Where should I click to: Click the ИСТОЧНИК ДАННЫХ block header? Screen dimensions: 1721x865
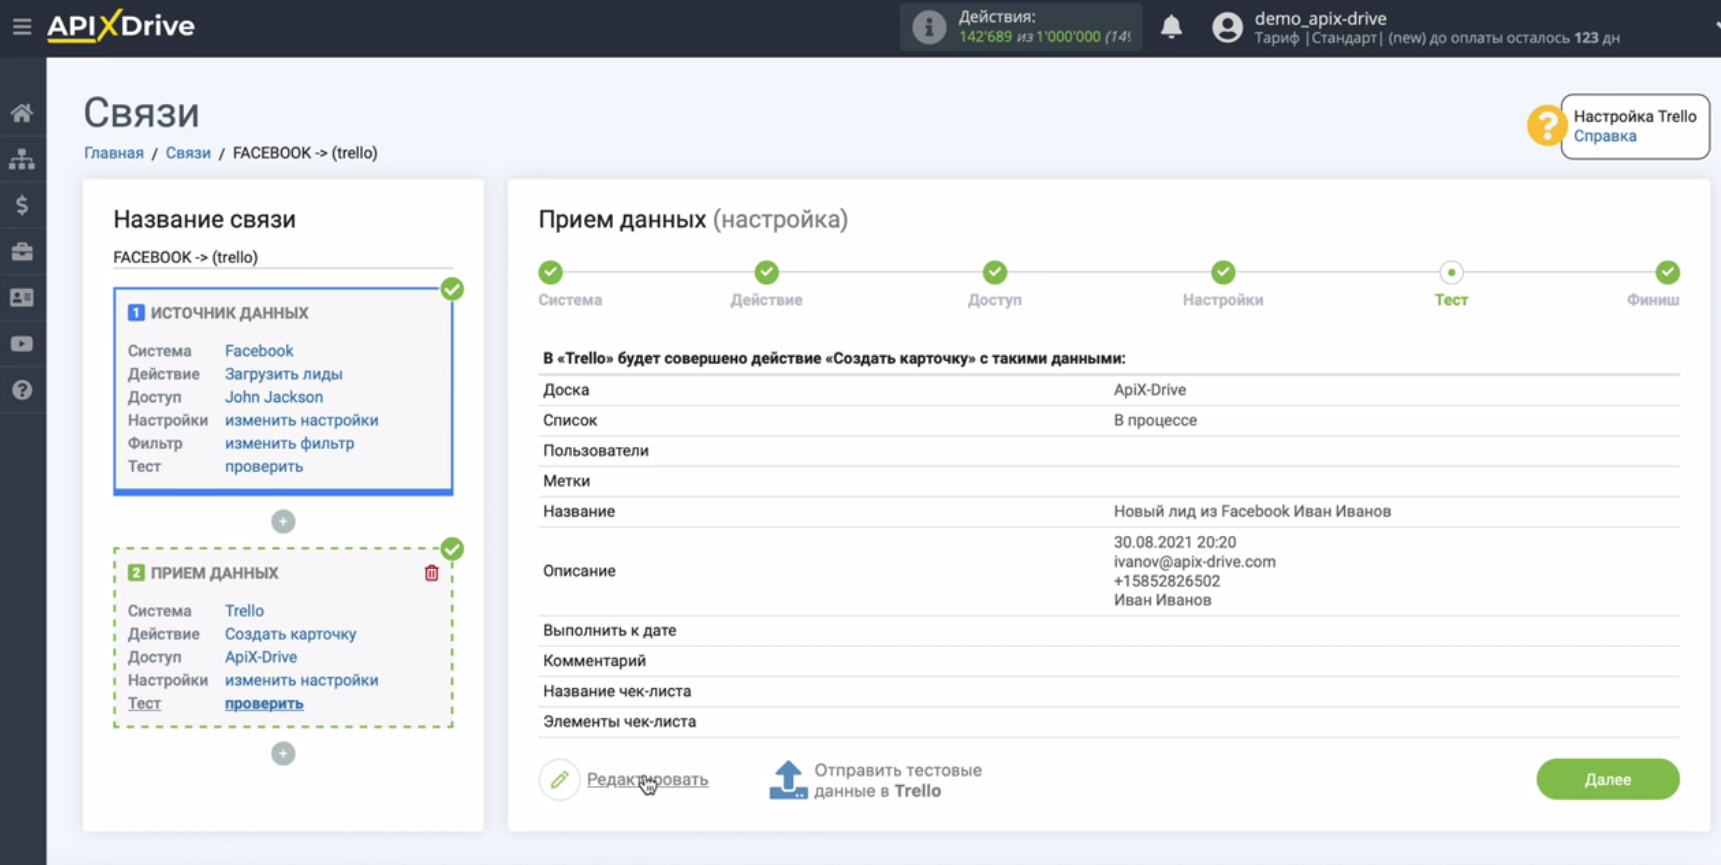pos(229,313)
